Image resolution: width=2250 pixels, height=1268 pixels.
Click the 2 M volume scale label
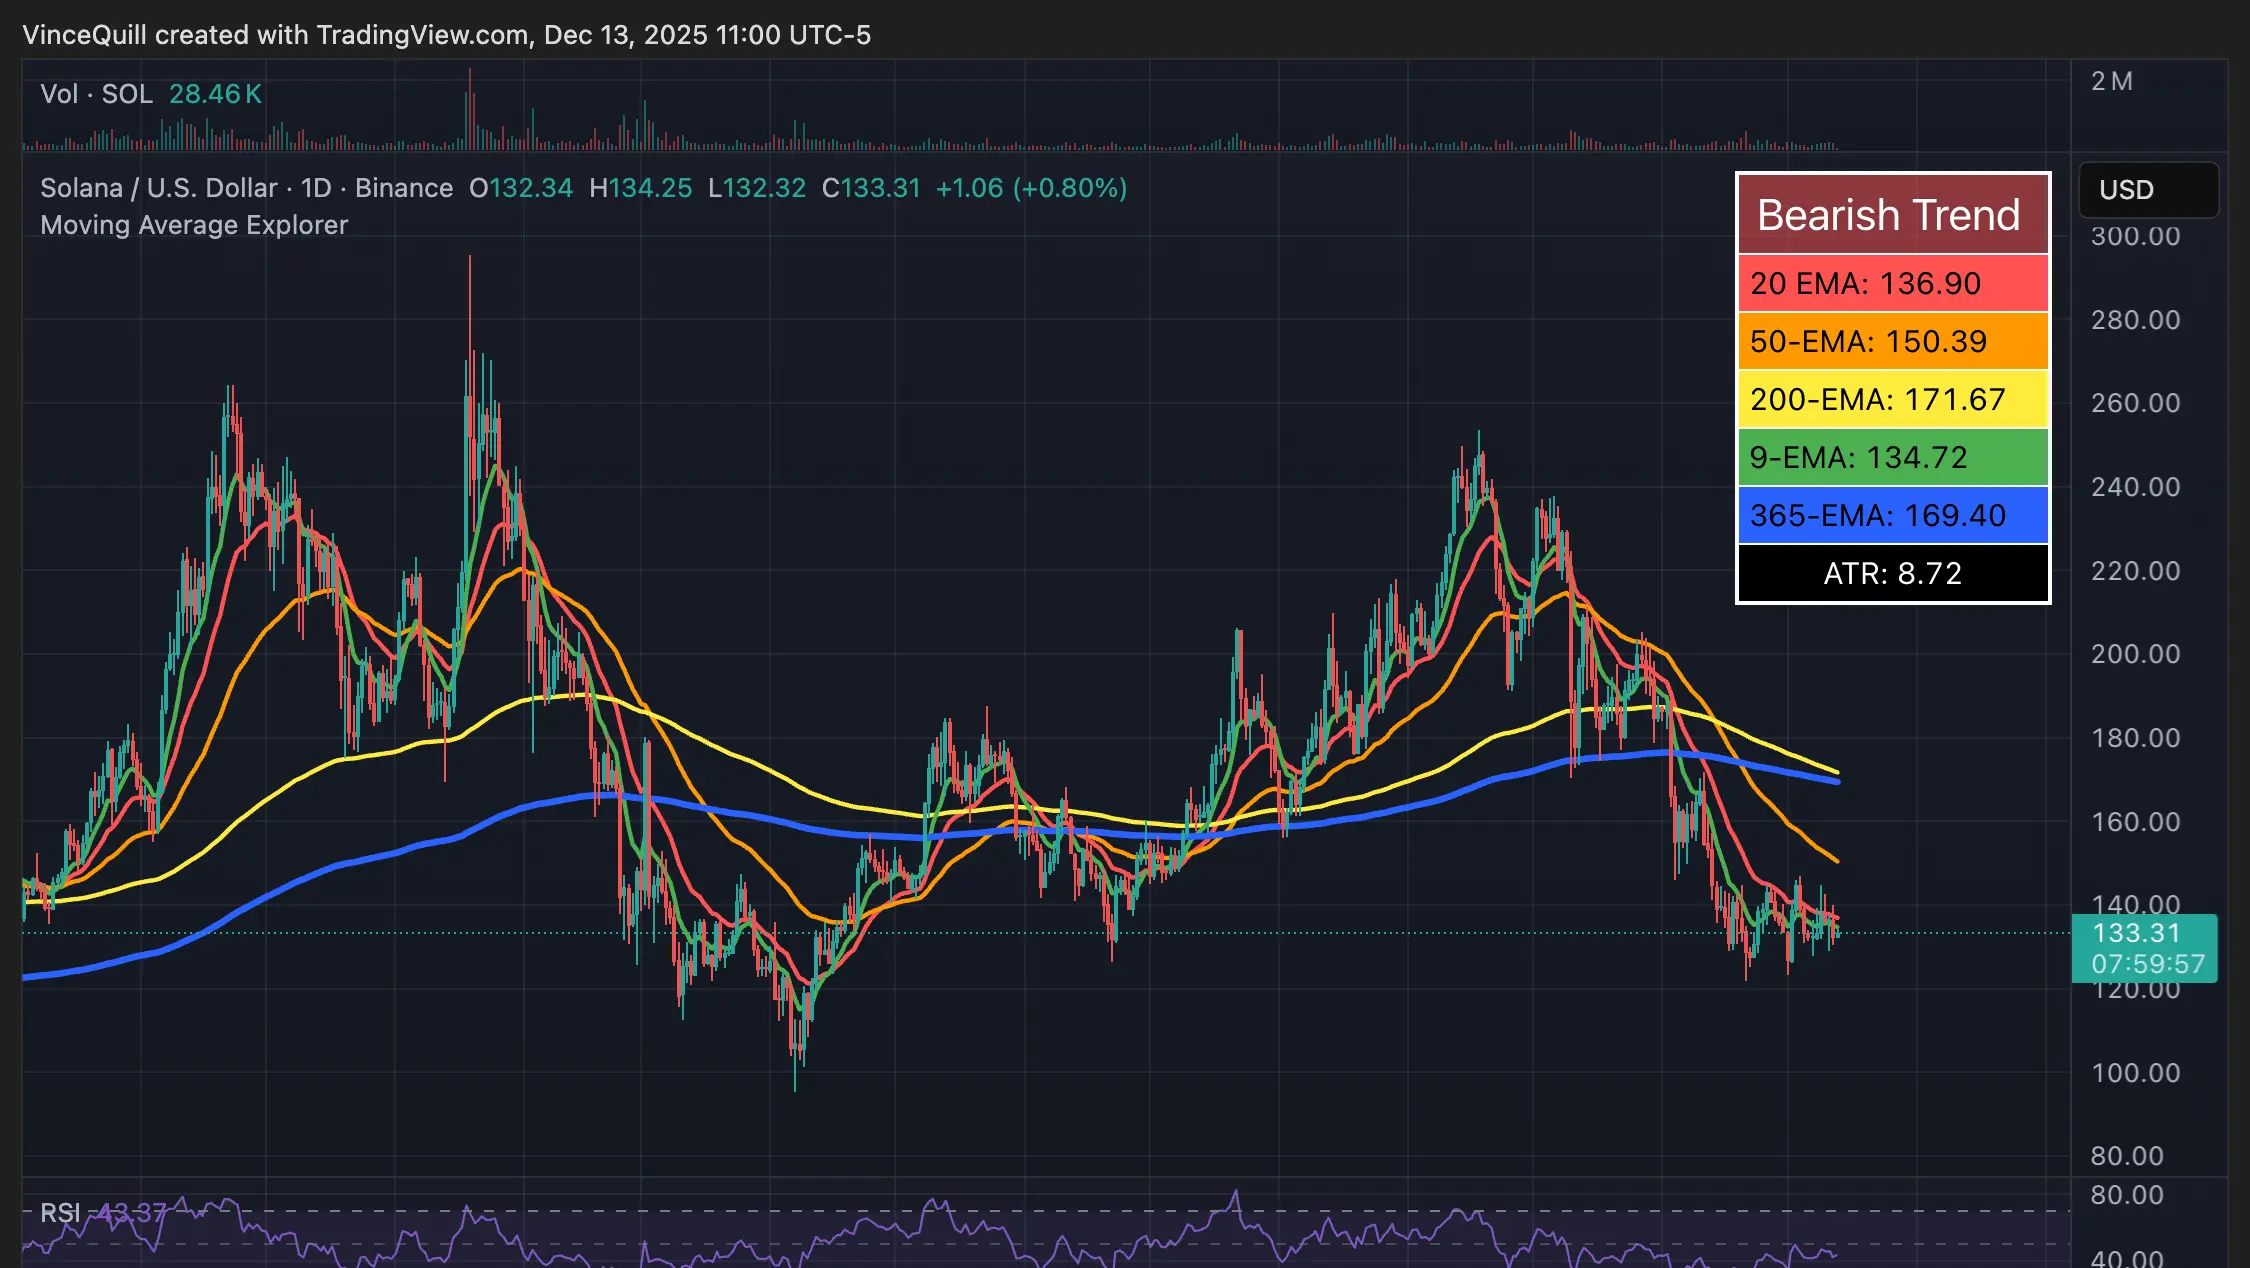[x=2112, y=82]
